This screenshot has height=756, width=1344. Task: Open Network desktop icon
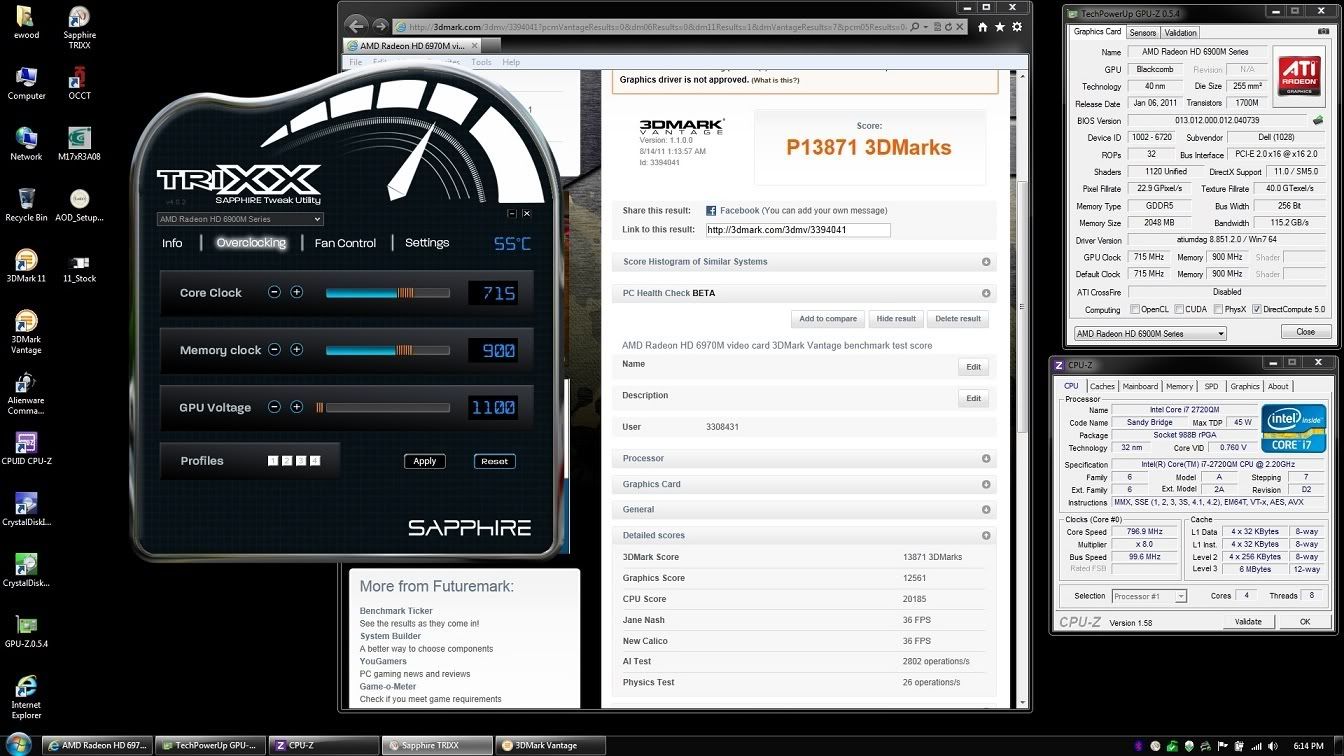pos(26,145)
